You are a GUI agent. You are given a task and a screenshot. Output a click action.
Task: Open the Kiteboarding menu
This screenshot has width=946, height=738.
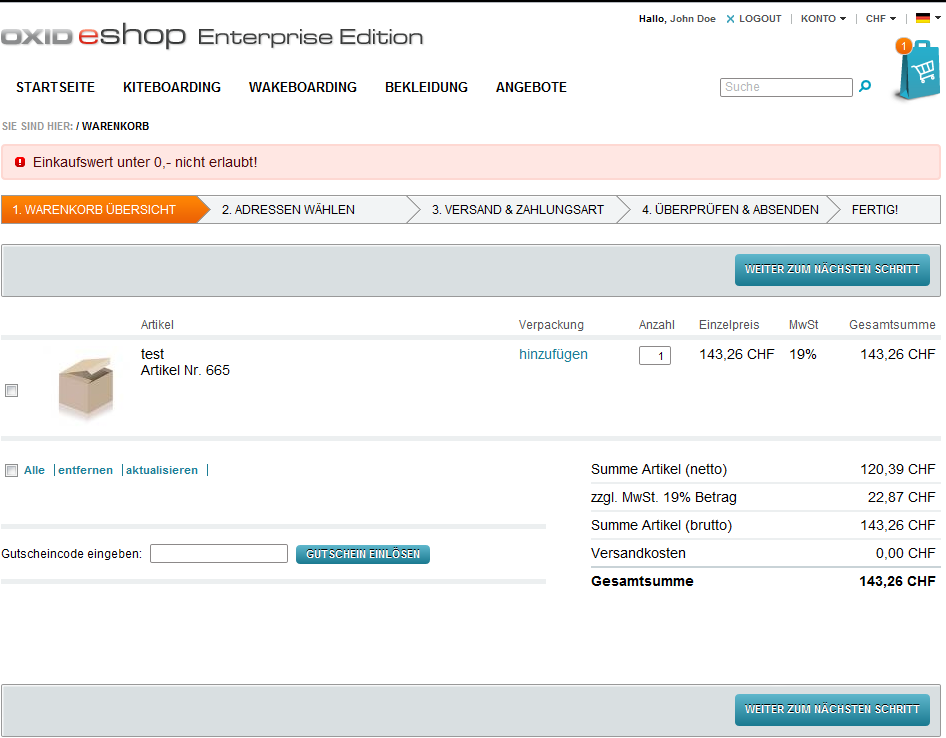pyautogui.click(x=172, y=87)
